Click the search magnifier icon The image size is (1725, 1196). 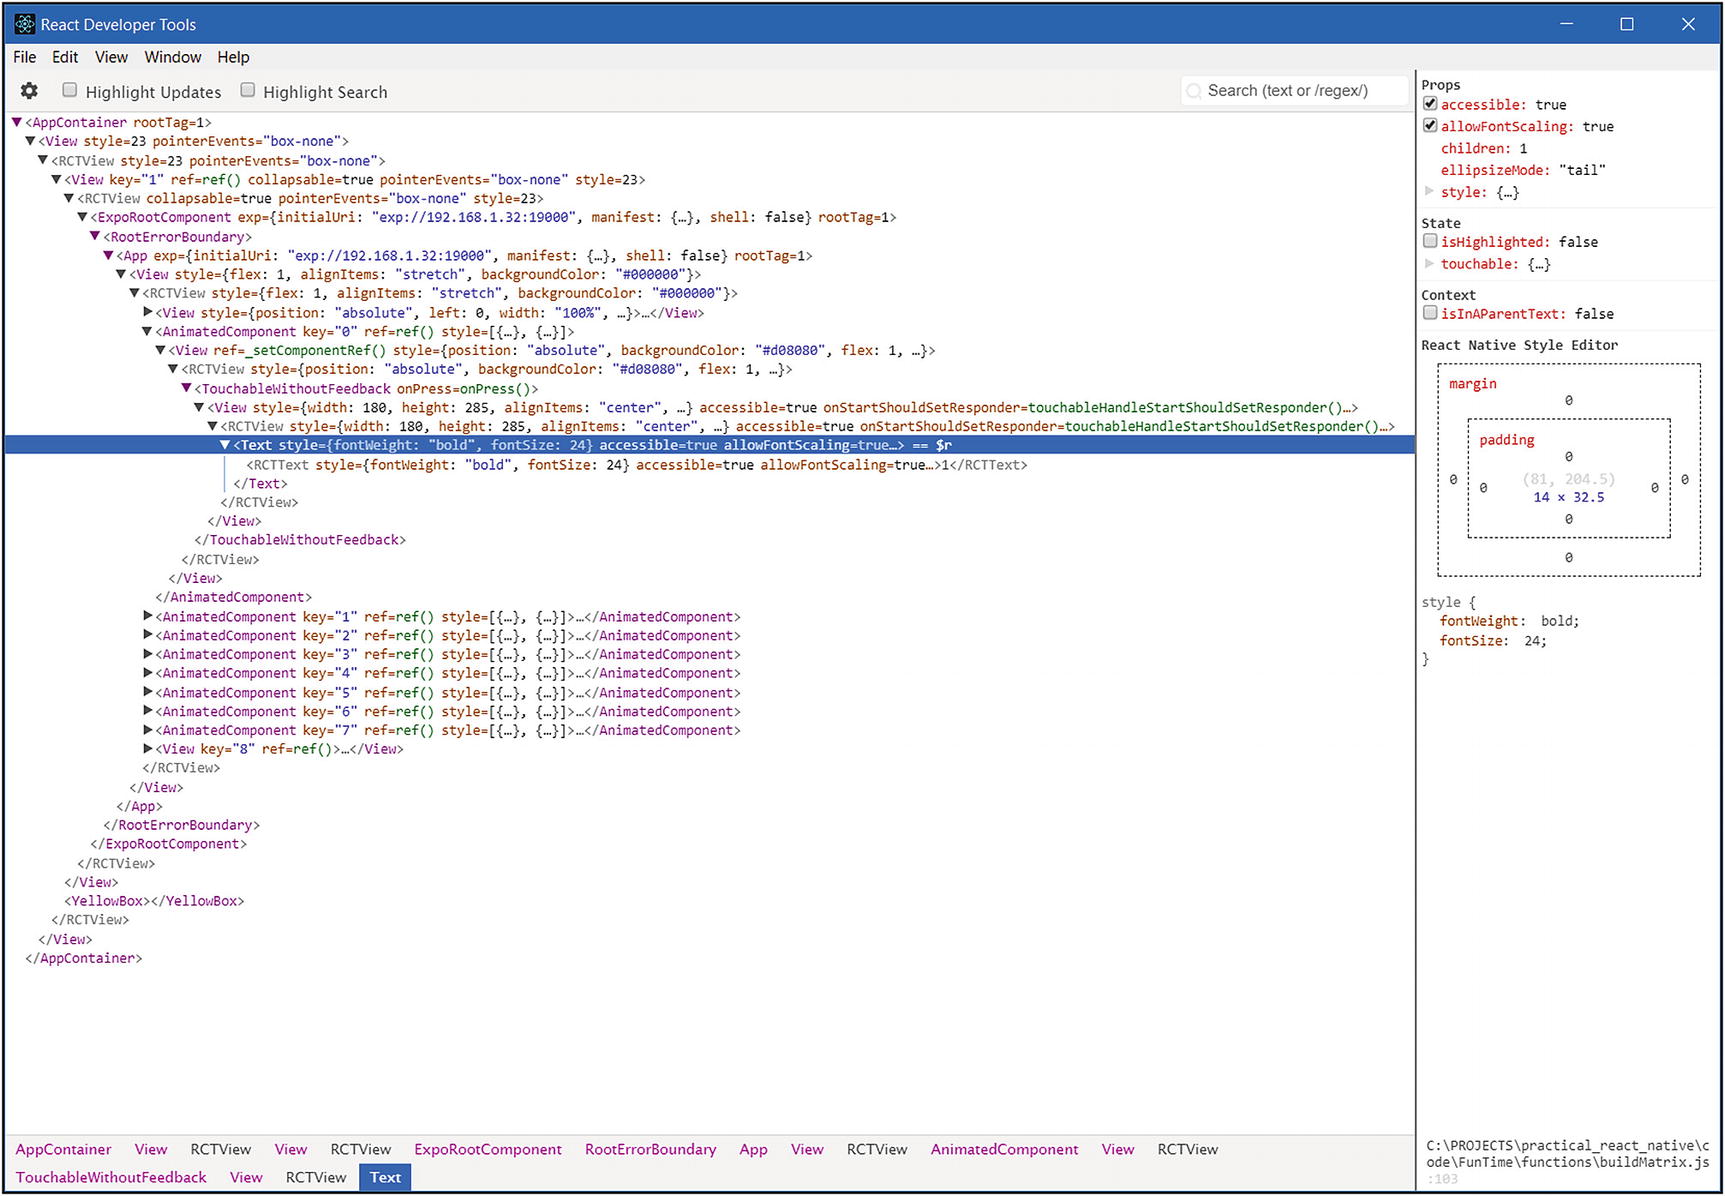click(1194, 90)
